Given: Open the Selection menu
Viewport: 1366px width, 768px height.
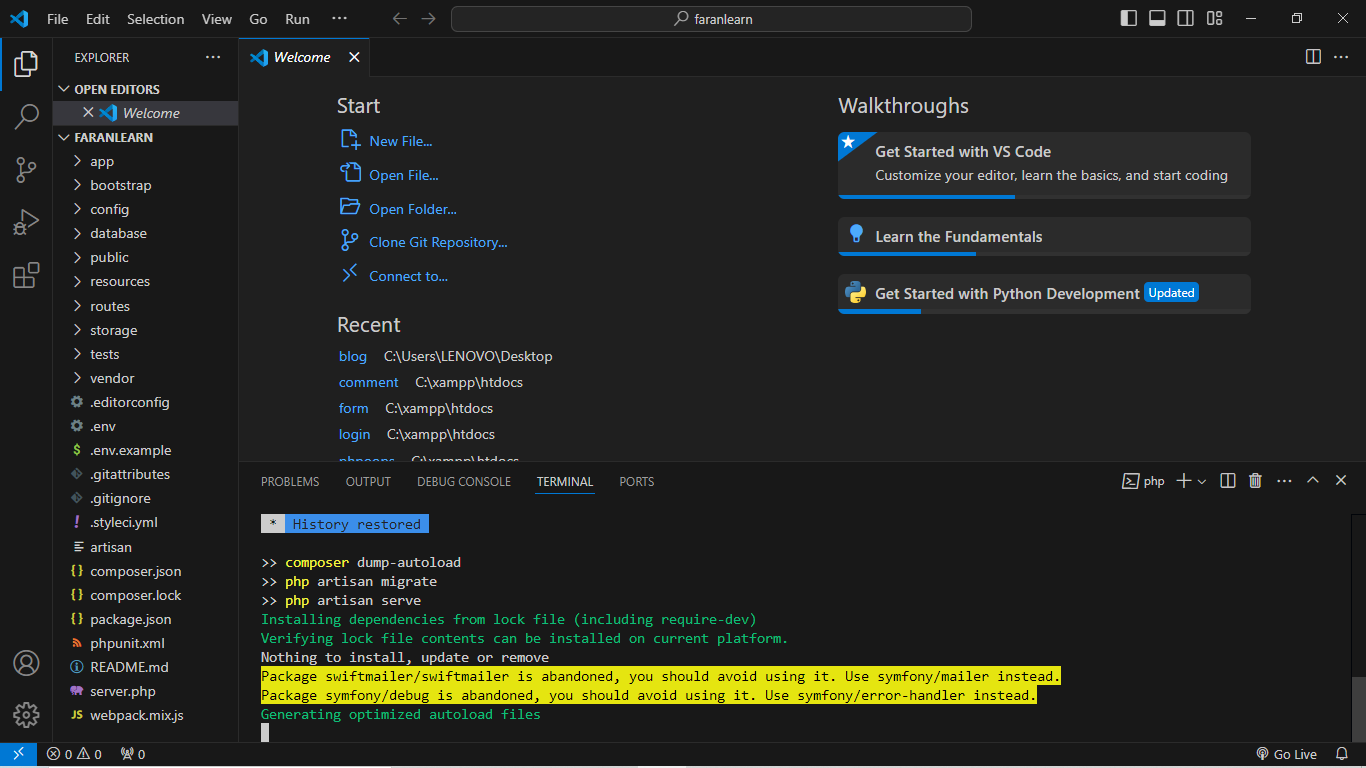Looking at the screenshot, I should point(155,19).
